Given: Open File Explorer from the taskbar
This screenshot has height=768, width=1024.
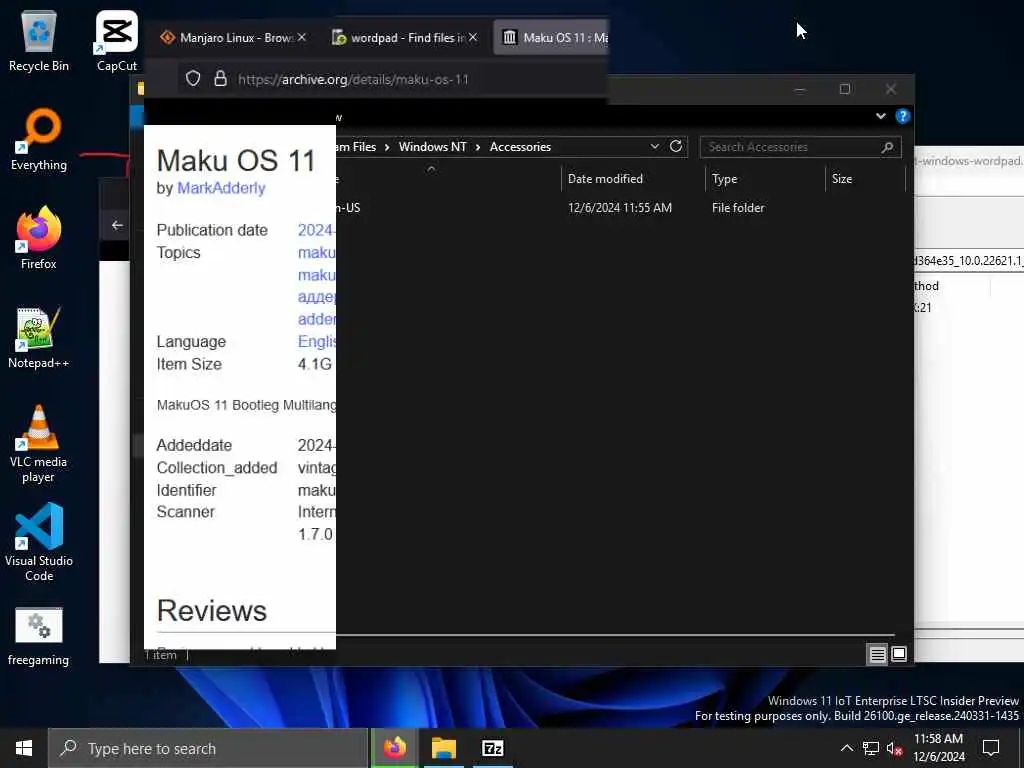Looking at the screenshot, I should coord(443,748).
